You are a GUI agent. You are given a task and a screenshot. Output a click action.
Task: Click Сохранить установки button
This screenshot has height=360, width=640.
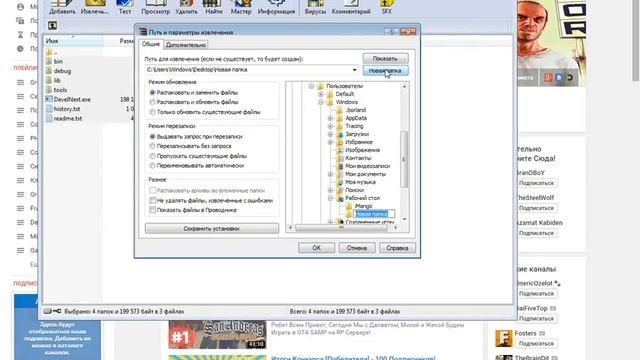(211, 229)
